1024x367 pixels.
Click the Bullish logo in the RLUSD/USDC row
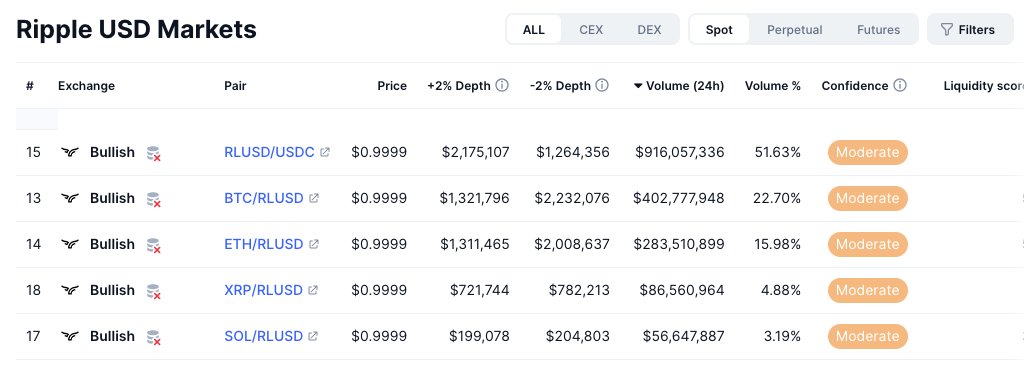click(x=70, y=152)
